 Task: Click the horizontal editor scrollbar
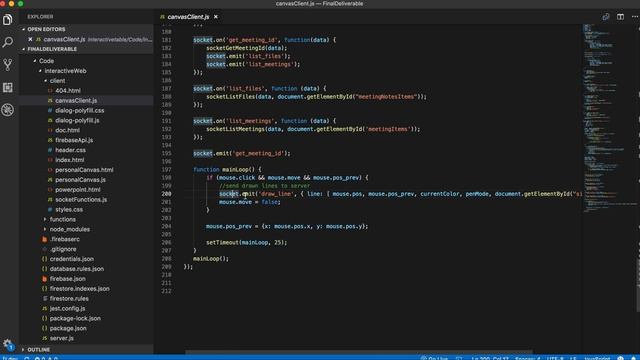point(359,352)
